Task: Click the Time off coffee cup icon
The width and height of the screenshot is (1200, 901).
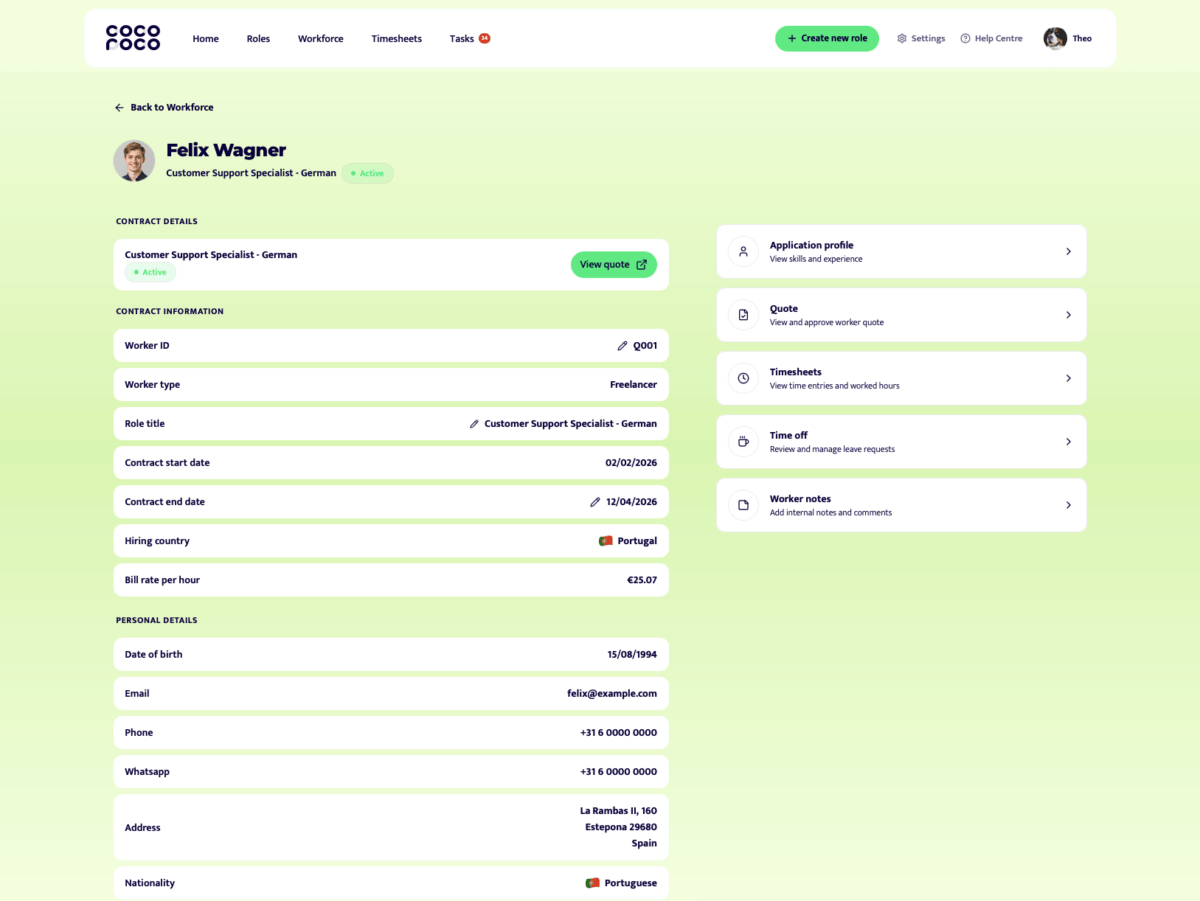Action: click(743, 442)
